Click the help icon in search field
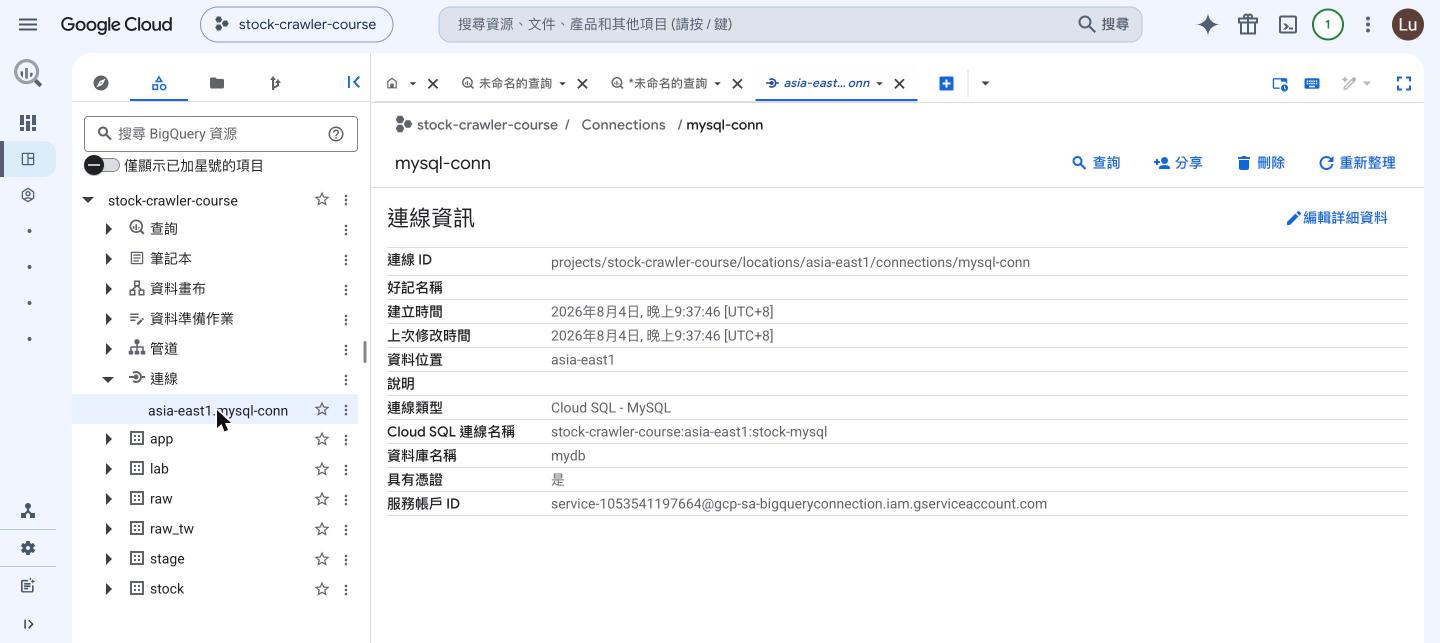 (x=336, y=134)
